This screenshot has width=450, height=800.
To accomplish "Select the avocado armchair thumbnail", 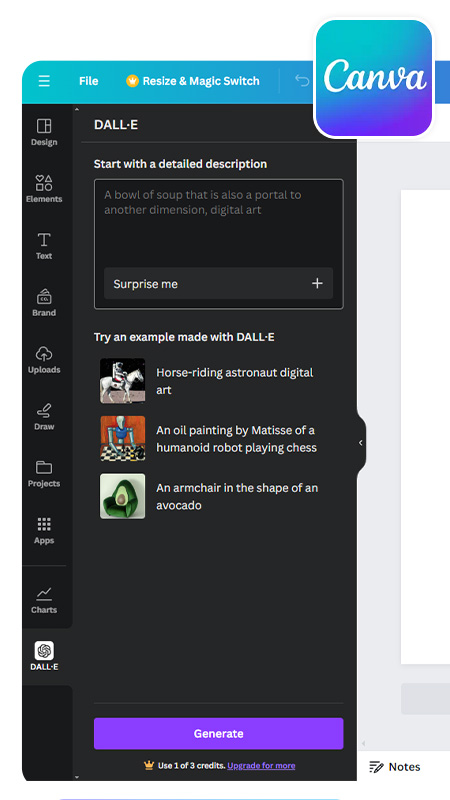I will point(122,496).
